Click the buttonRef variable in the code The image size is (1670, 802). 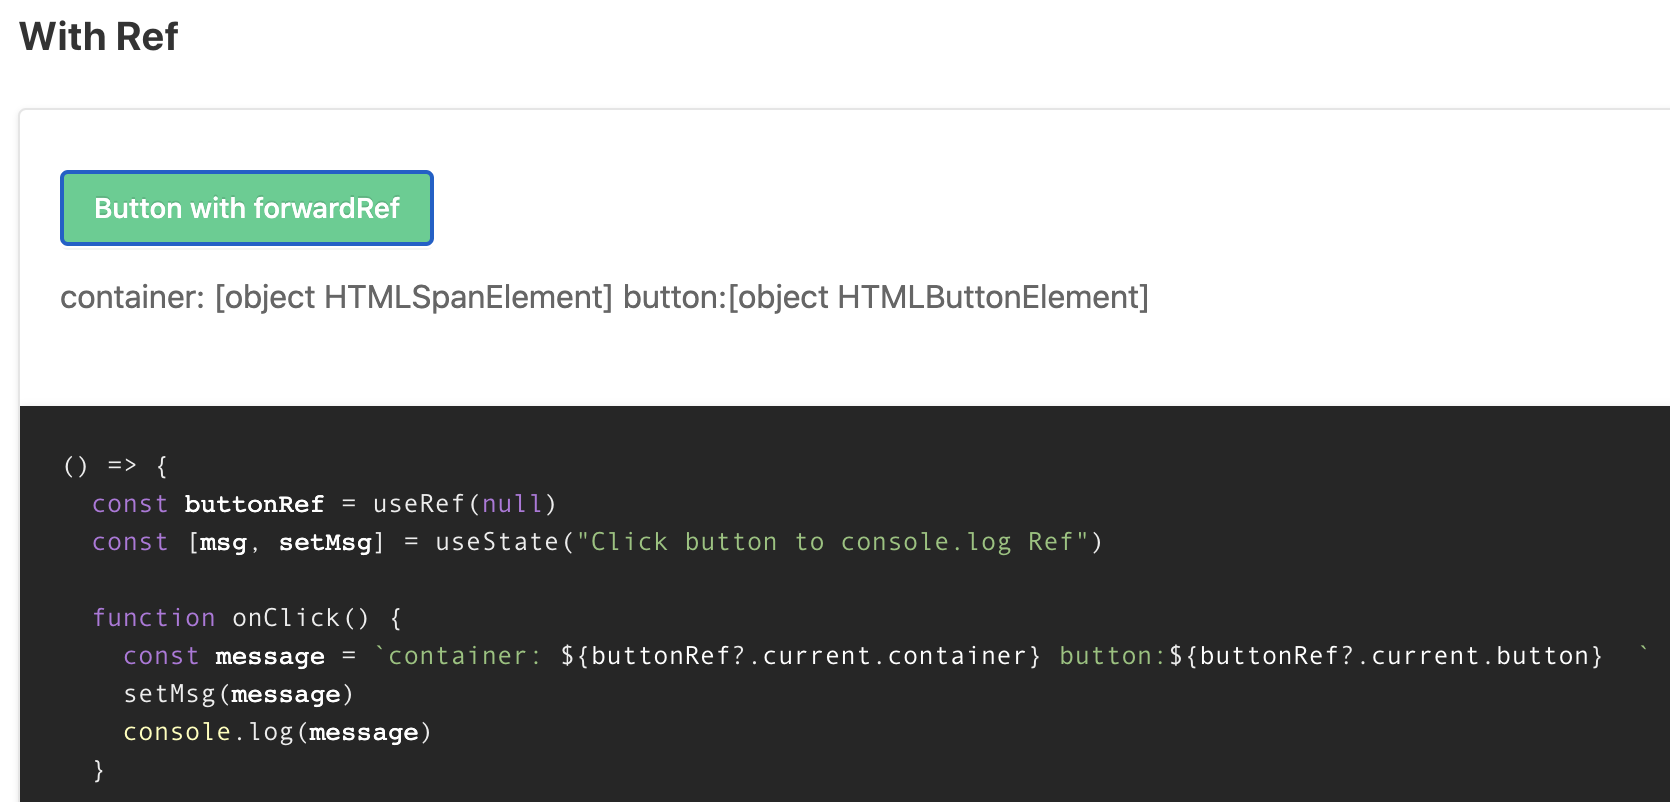tap(254, 503)
